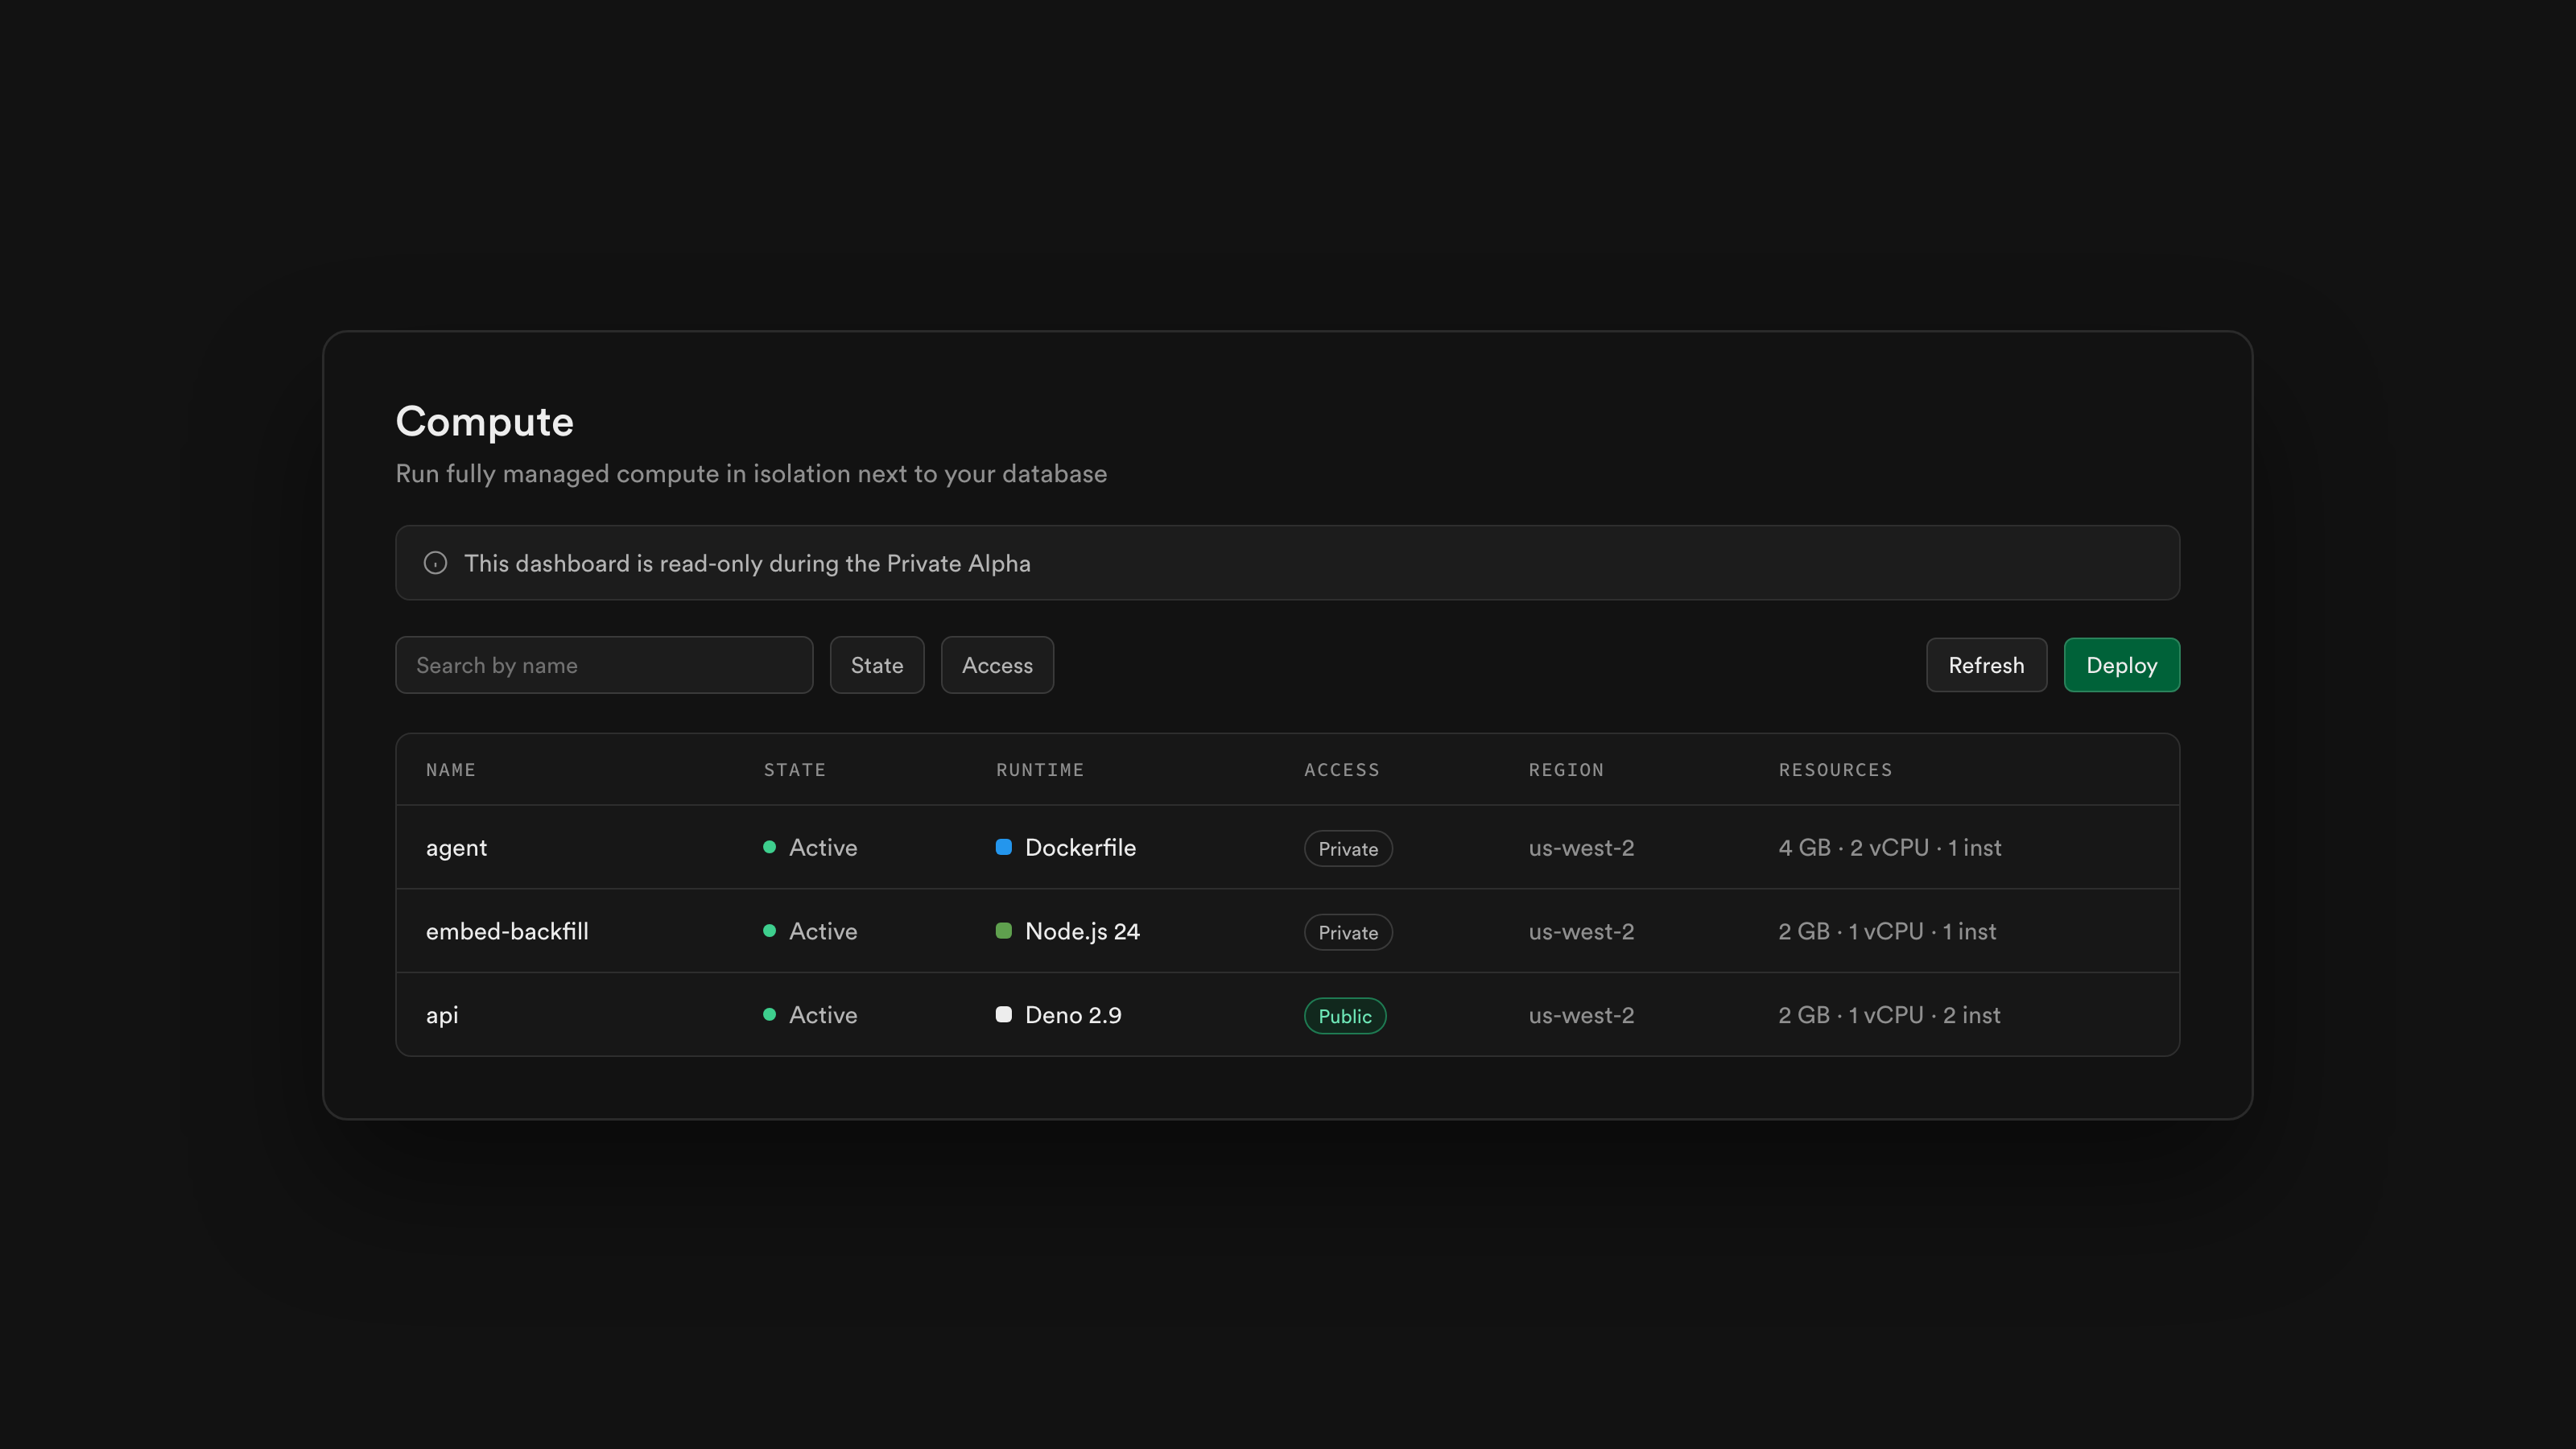Image resolution: width=2576 pixels, height=1449 pixels.
Task: Click us-west-2 region in the api row
Action: pyautogui.click(x=1580, y=1015)
